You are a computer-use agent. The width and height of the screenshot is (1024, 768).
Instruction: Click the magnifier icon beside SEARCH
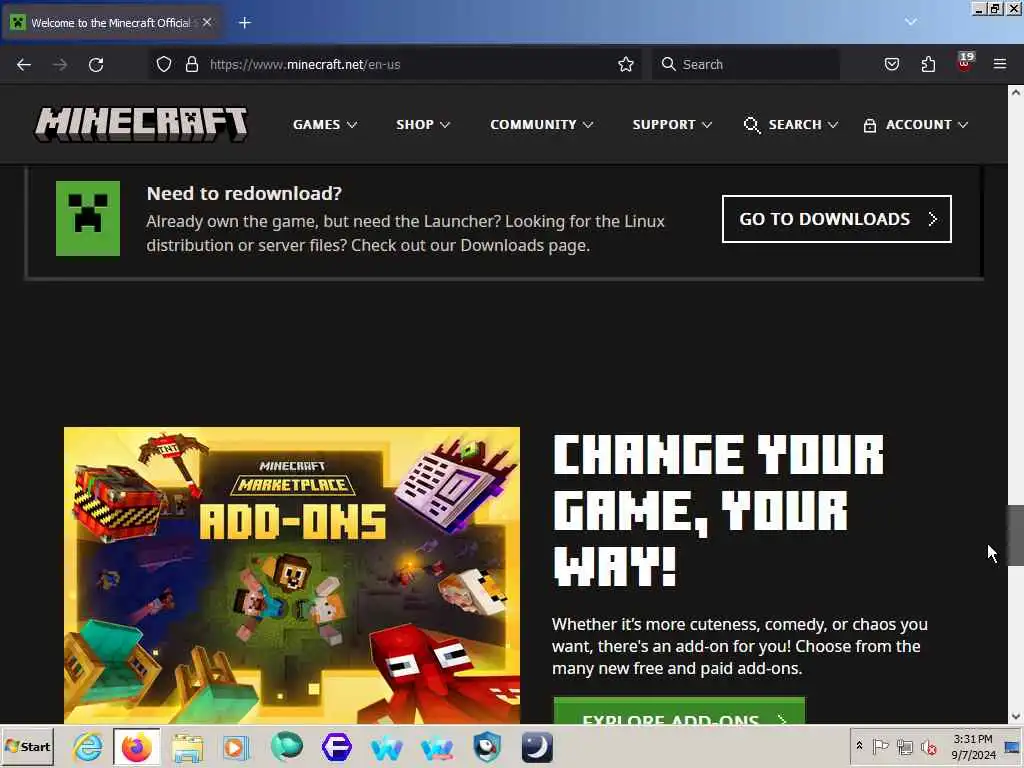[752, 125]
